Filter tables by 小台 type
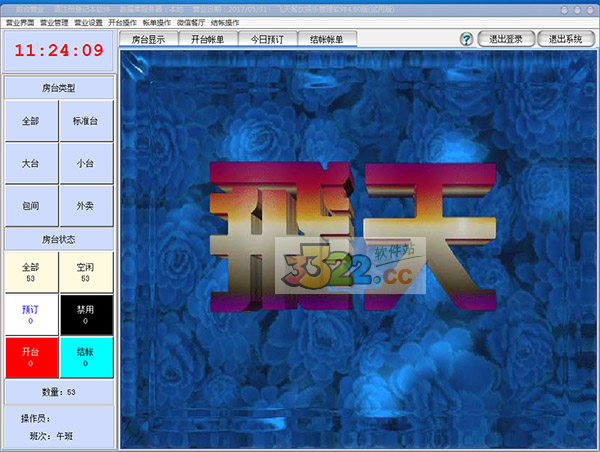Image resolution: width=600 pixels, height=452 pixels. pos(86,163)
